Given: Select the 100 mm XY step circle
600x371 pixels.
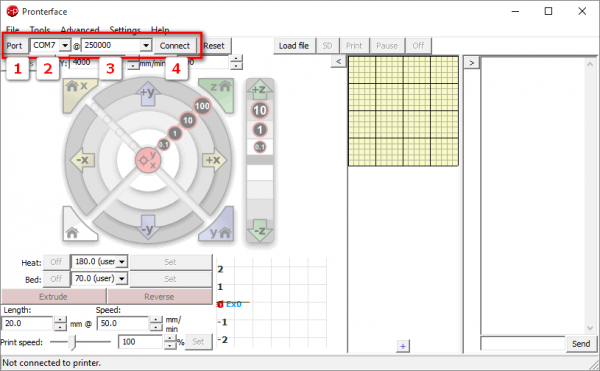Looking at the screenshot, I should [202, 106].
